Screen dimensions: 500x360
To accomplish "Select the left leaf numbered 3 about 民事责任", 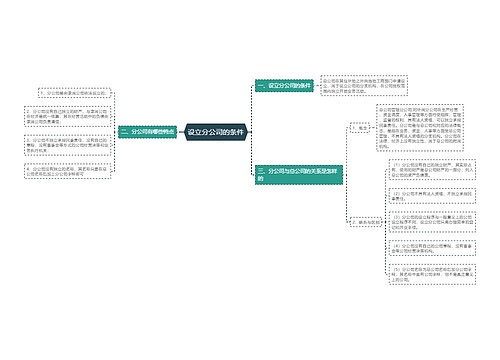I will (x=67, y=145).
